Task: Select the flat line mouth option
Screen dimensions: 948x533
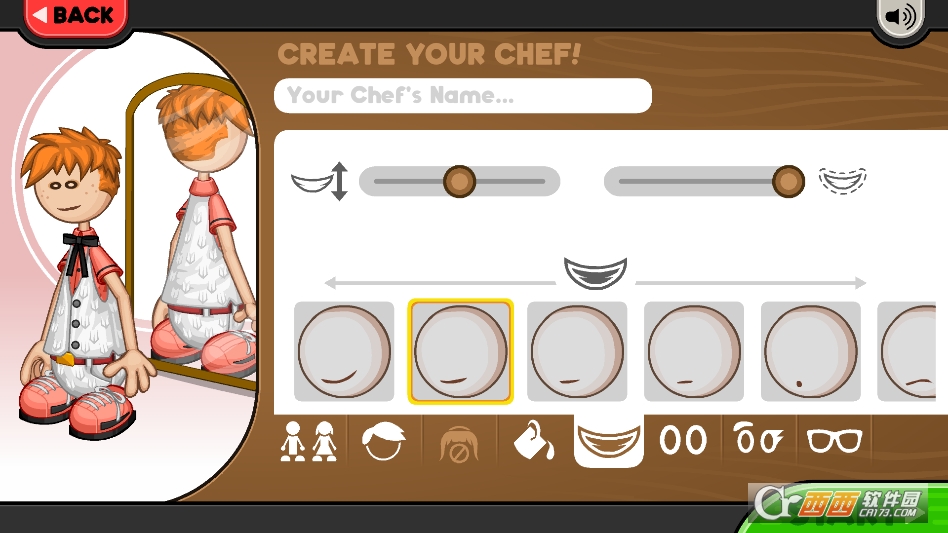Action: click(694, 351)
